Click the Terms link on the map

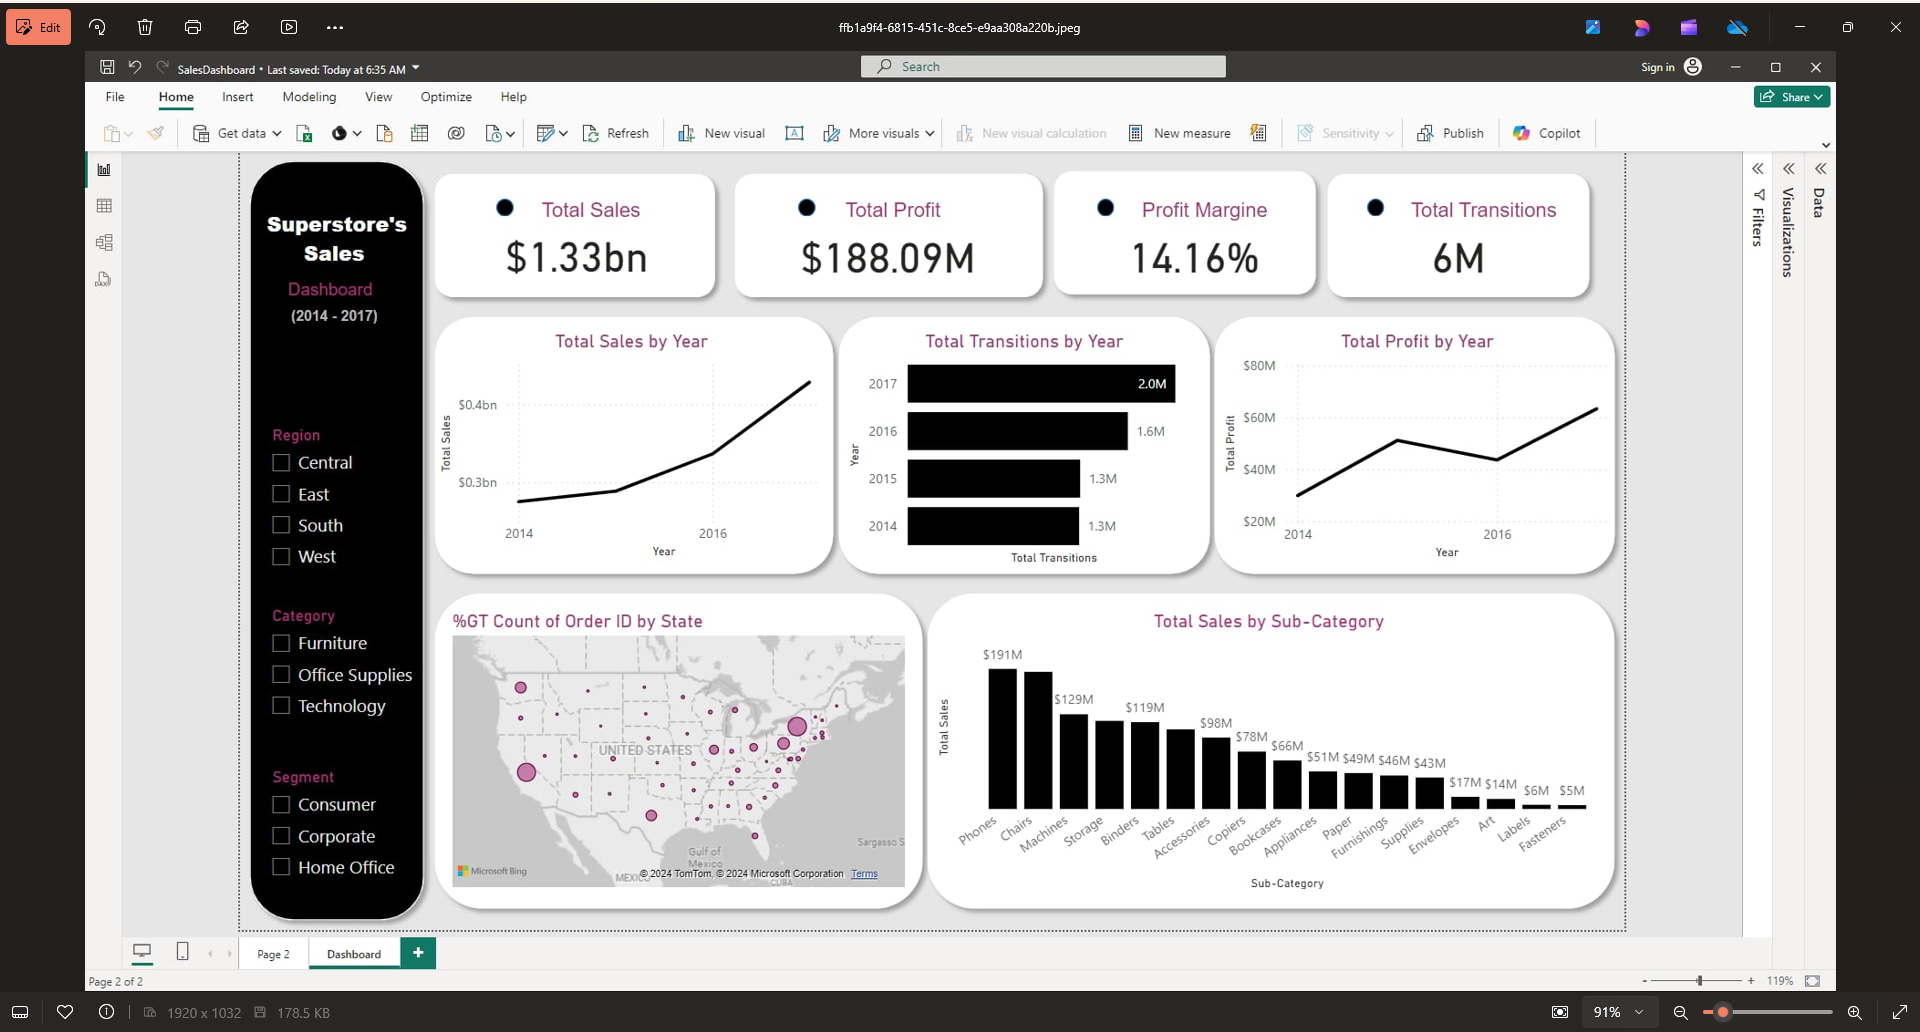tap(863, 873)
